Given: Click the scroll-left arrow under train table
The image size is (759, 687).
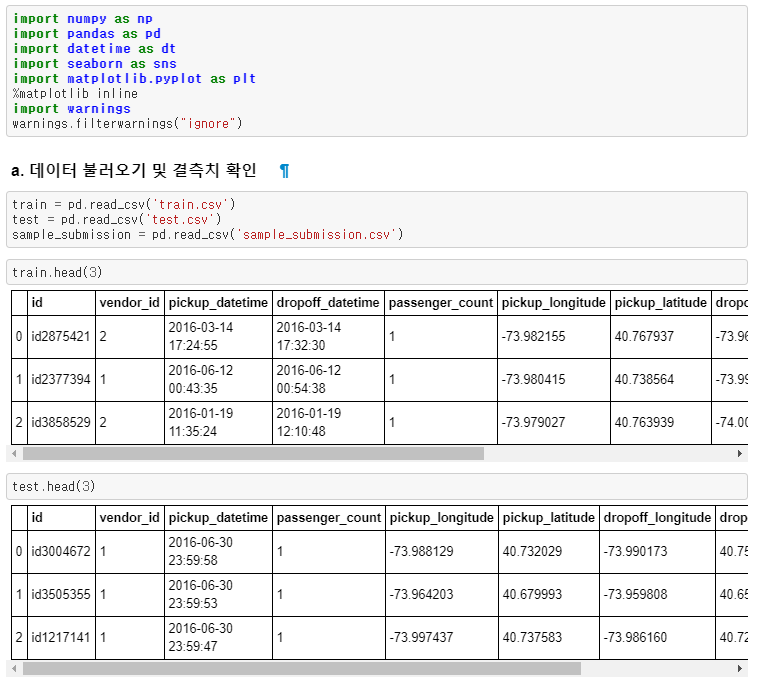Looking at the screenshot, I should pyautogui.click(x=14, y=454).
